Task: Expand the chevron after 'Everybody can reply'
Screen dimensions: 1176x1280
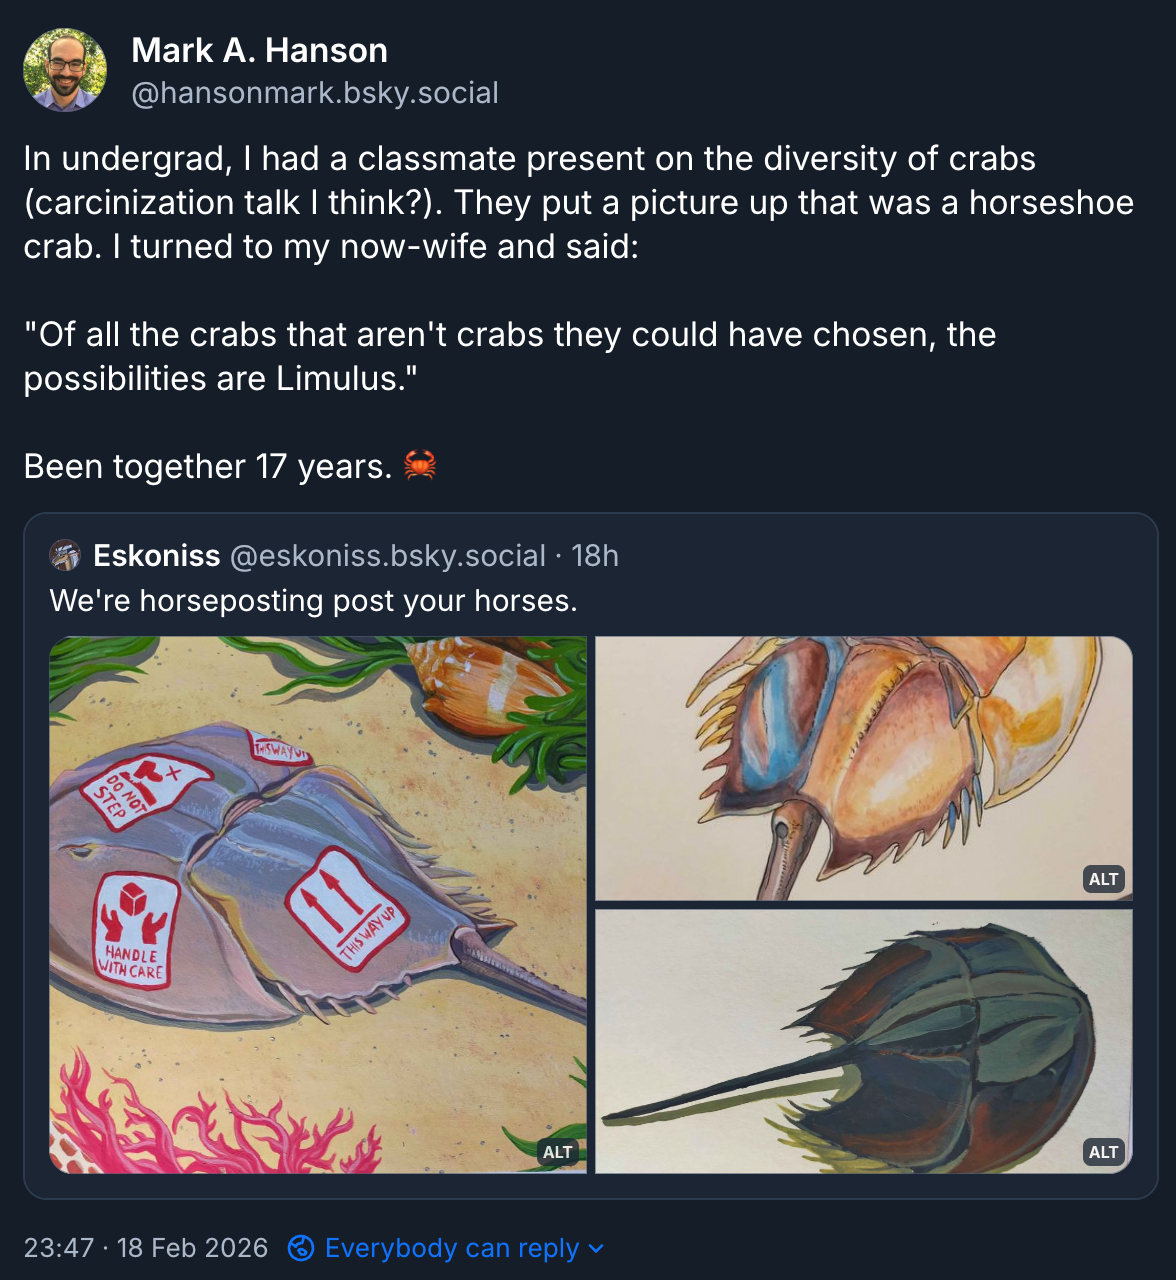Action: [597, 1248]
